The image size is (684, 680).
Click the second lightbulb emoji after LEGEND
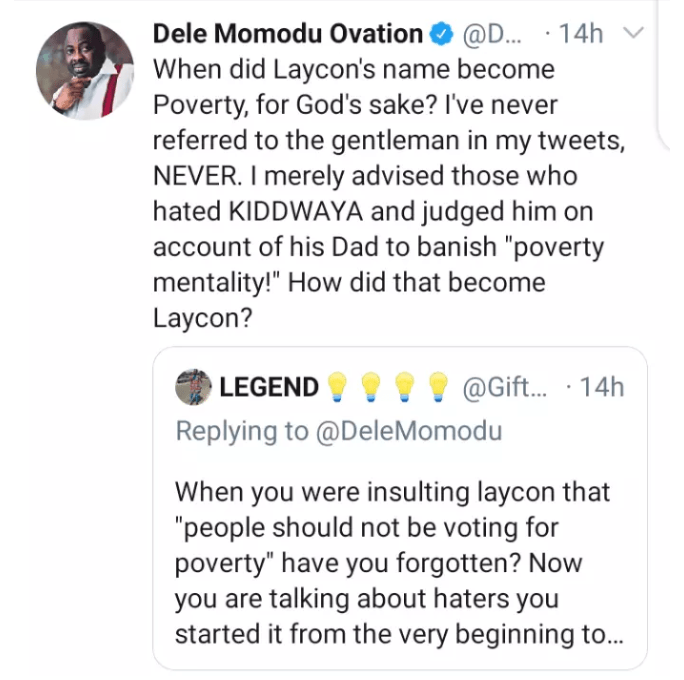pos(372,387)
